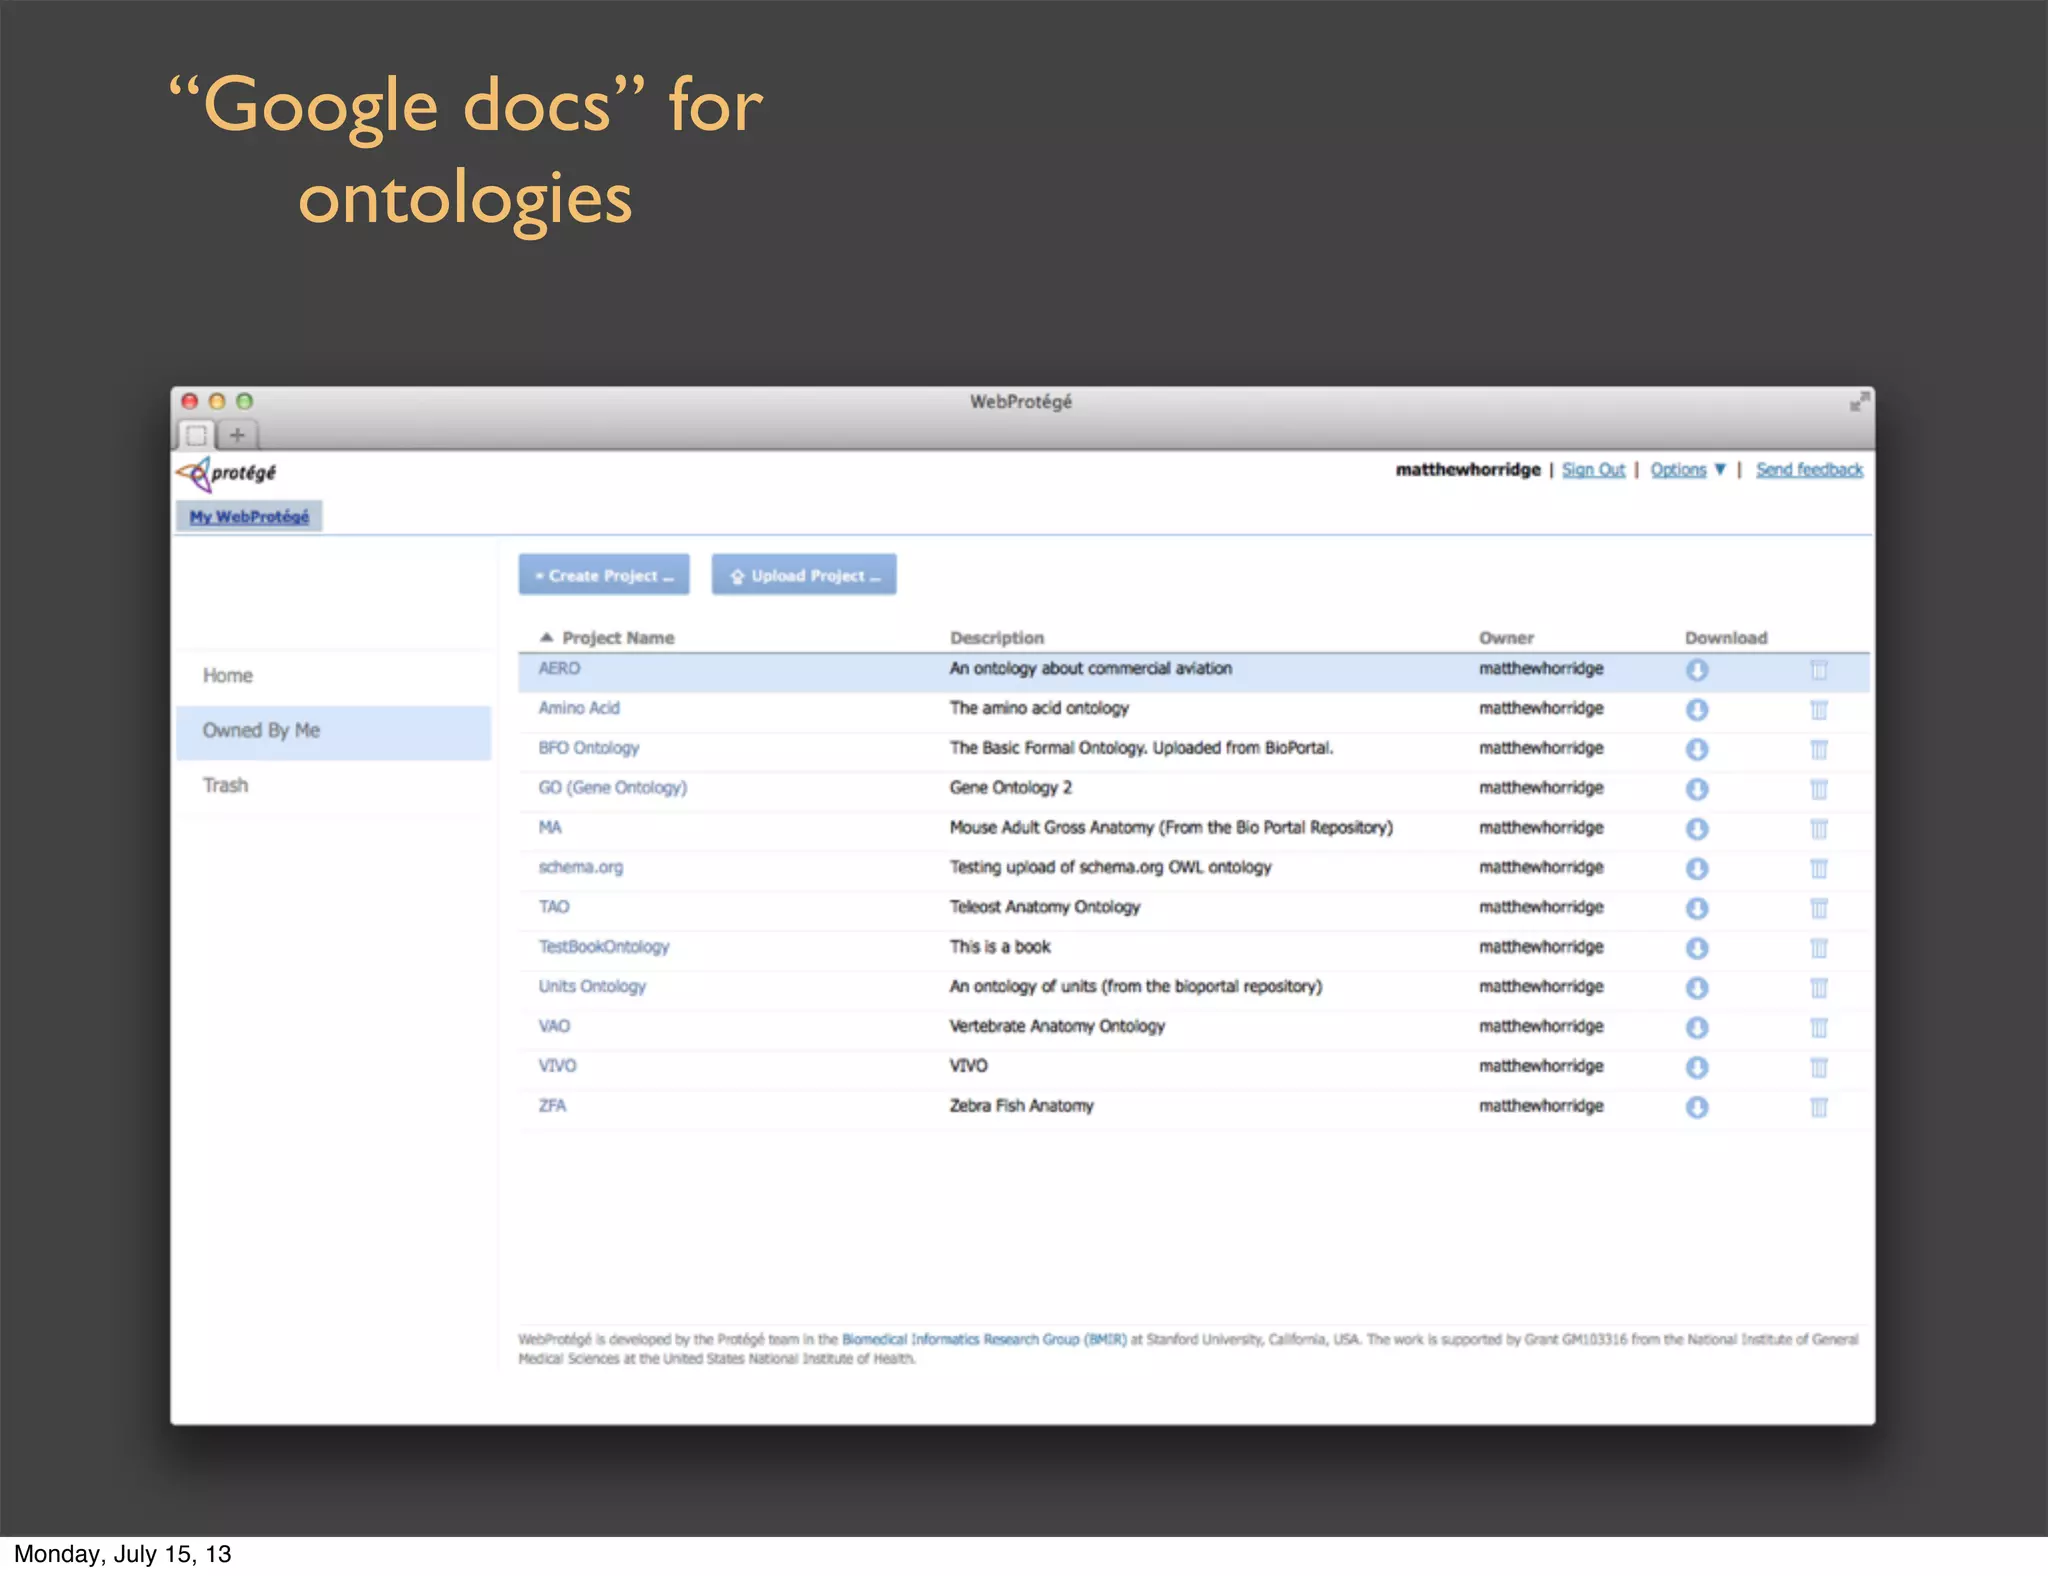
Task: Click 'Vertebrate Anatomy Ontology' description text
Action: [1057, 1026]
